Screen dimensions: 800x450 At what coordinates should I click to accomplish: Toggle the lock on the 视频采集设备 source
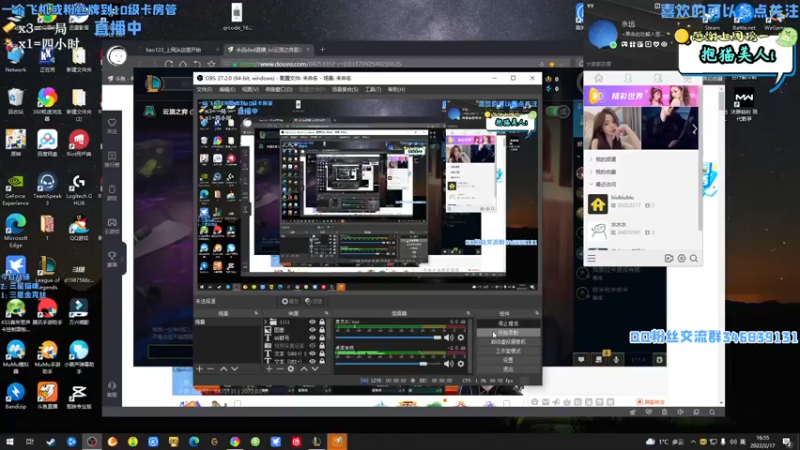pos(322,345)
